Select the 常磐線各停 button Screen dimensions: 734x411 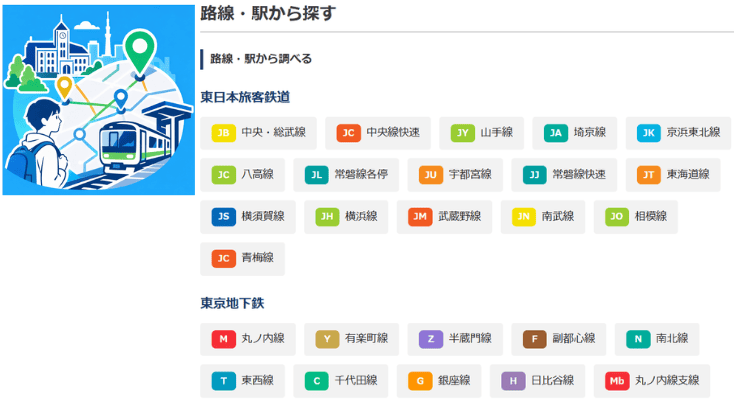tap(346, 175)
